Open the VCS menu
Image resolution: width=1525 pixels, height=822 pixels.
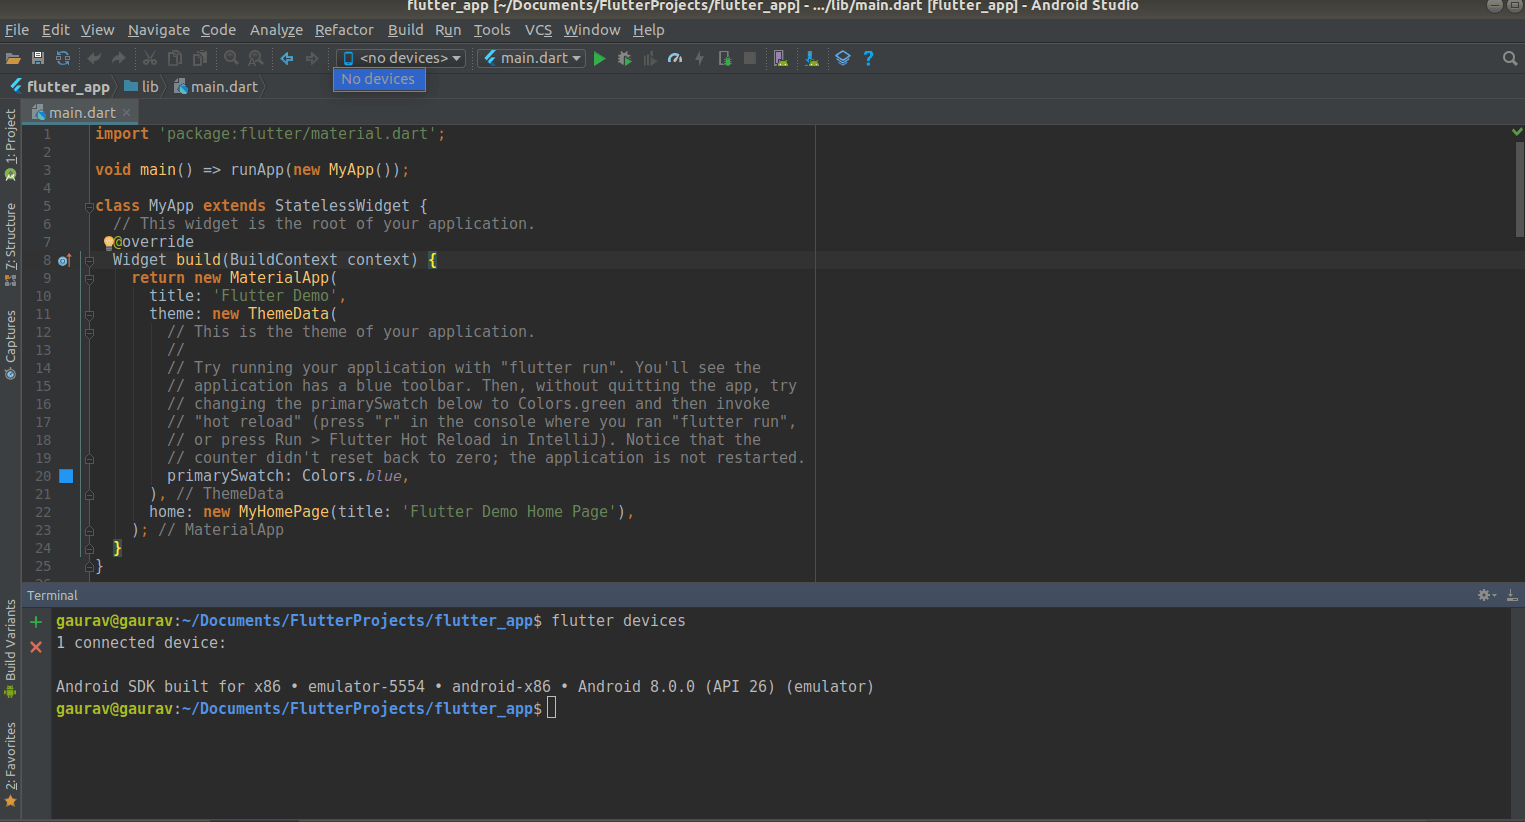pyautogui.click(x=539, y=30)
